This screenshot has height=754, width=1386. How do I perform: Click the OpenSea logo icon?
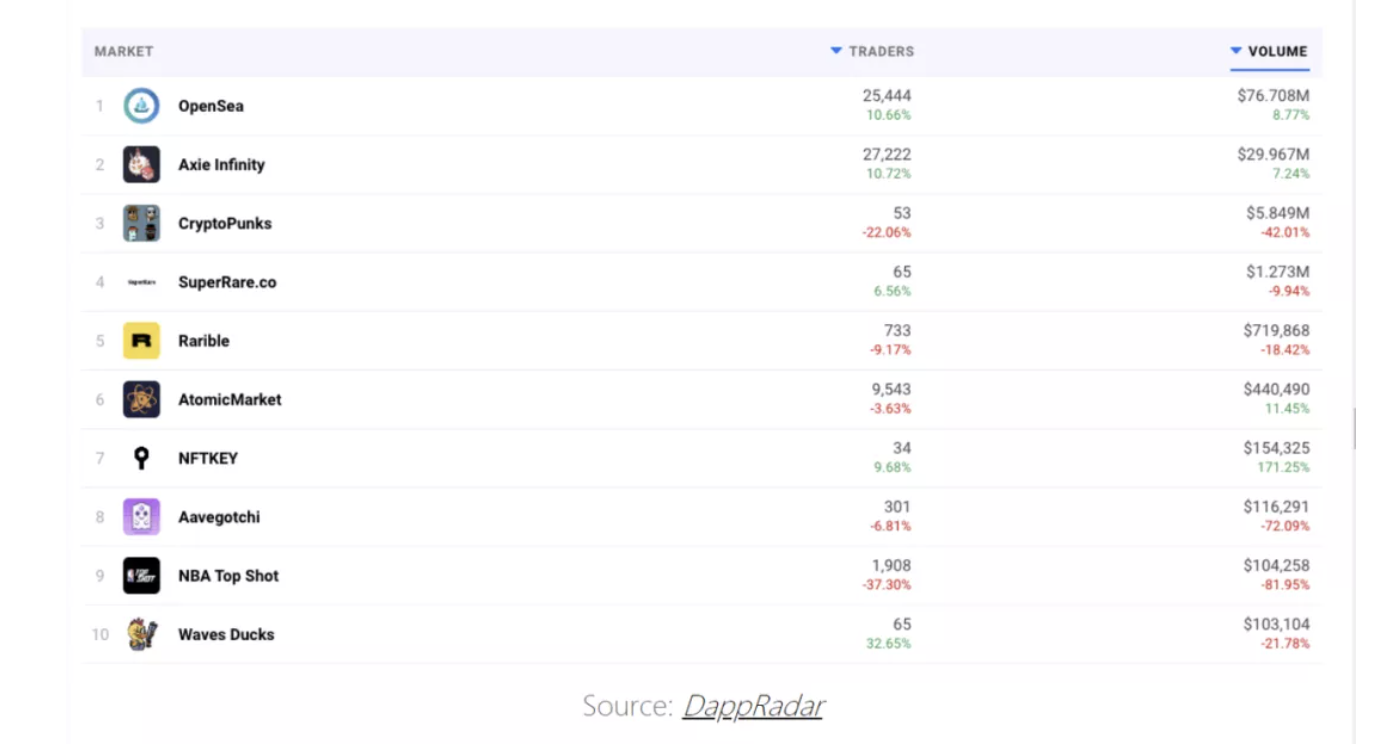click(141, 106)
